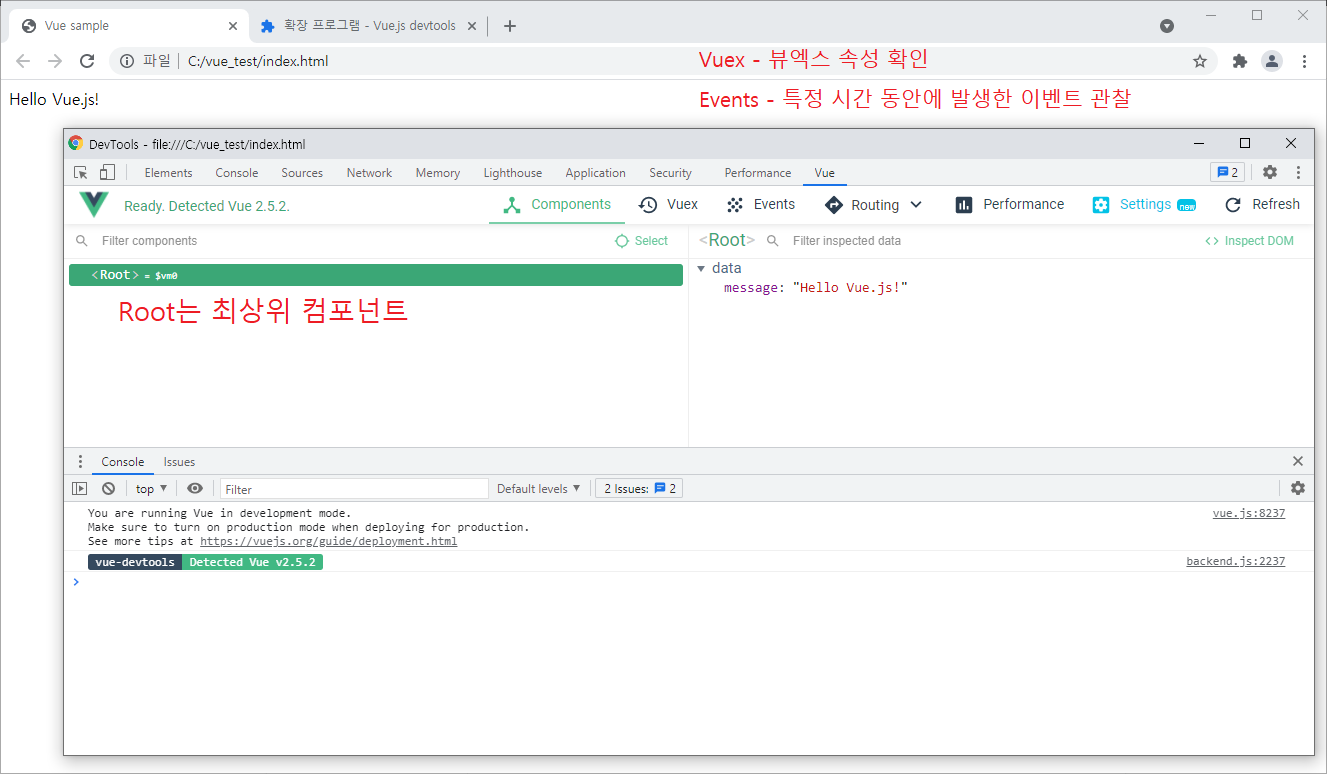This screenshot has width=1327, height=774.
Task: Open the Memory panel
Action: click(438, 173)
